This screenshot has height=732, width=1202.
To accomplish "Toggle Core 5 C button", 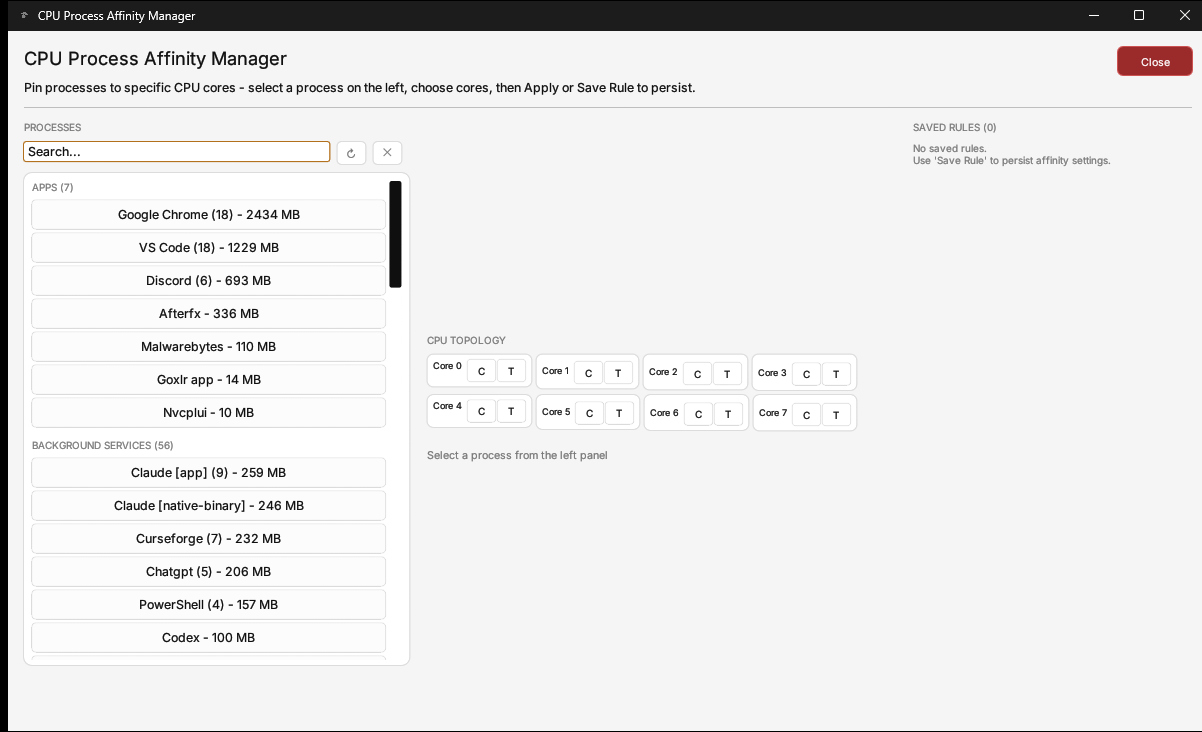I will click(589, 413).
